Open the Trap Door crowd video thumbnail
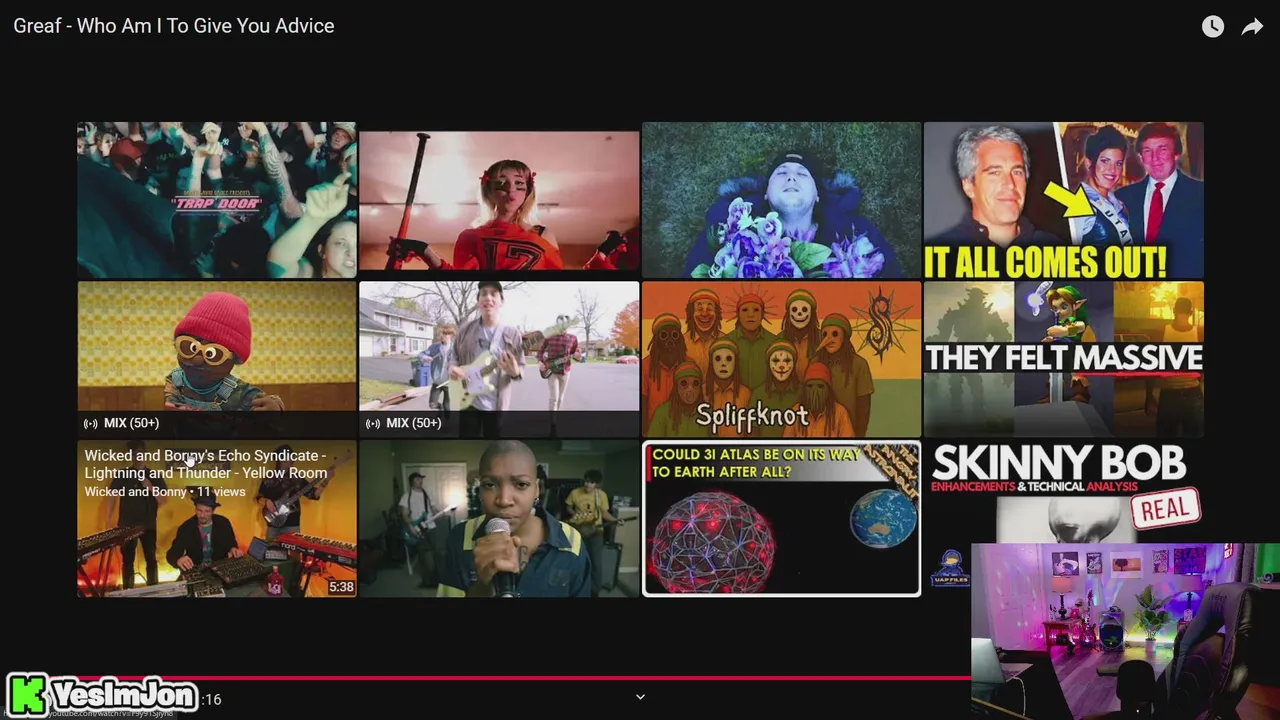This screenshot has width=1280, height=720. [217, 200]
